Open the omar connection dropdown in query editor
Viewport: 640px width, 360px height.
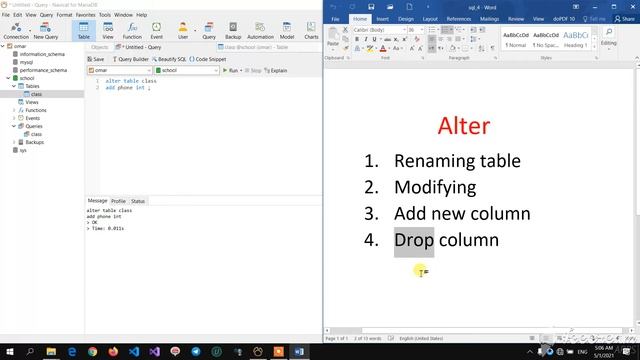point(148,71)
